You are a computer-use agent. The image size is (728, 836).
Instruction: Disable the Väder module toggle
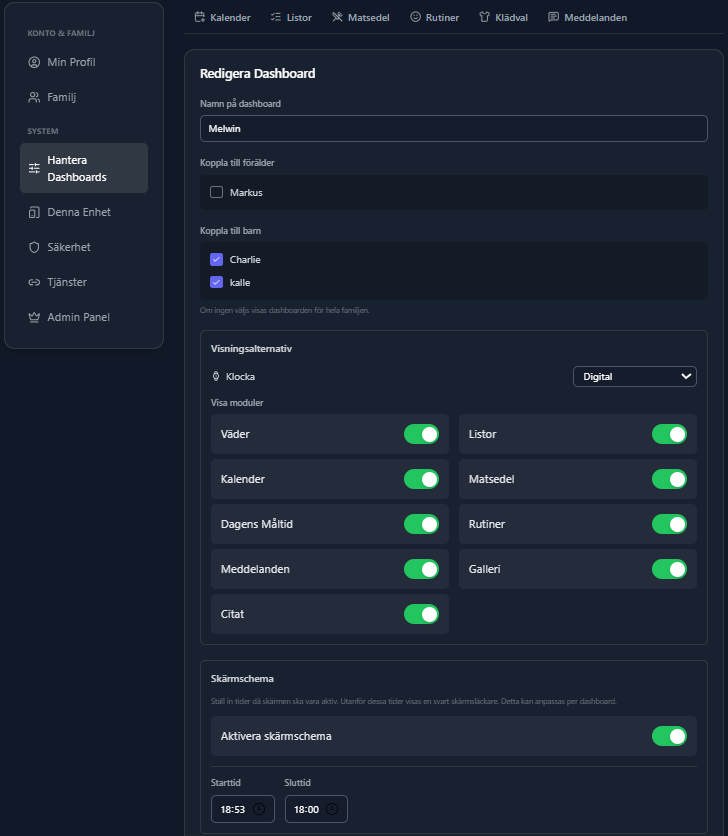point(421,434)
